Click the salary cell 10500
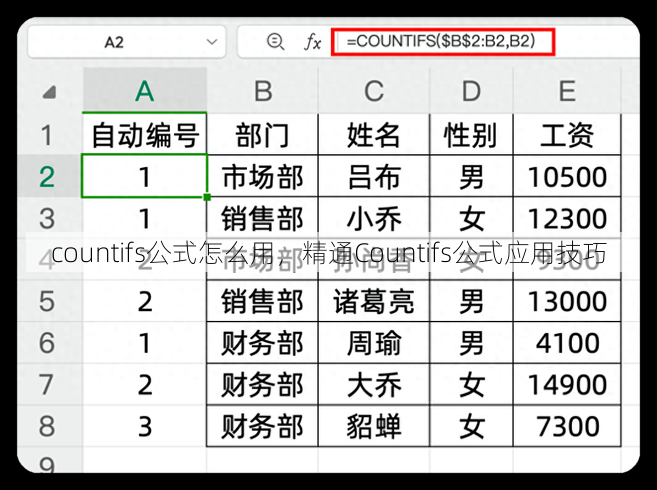 (567, 176)
